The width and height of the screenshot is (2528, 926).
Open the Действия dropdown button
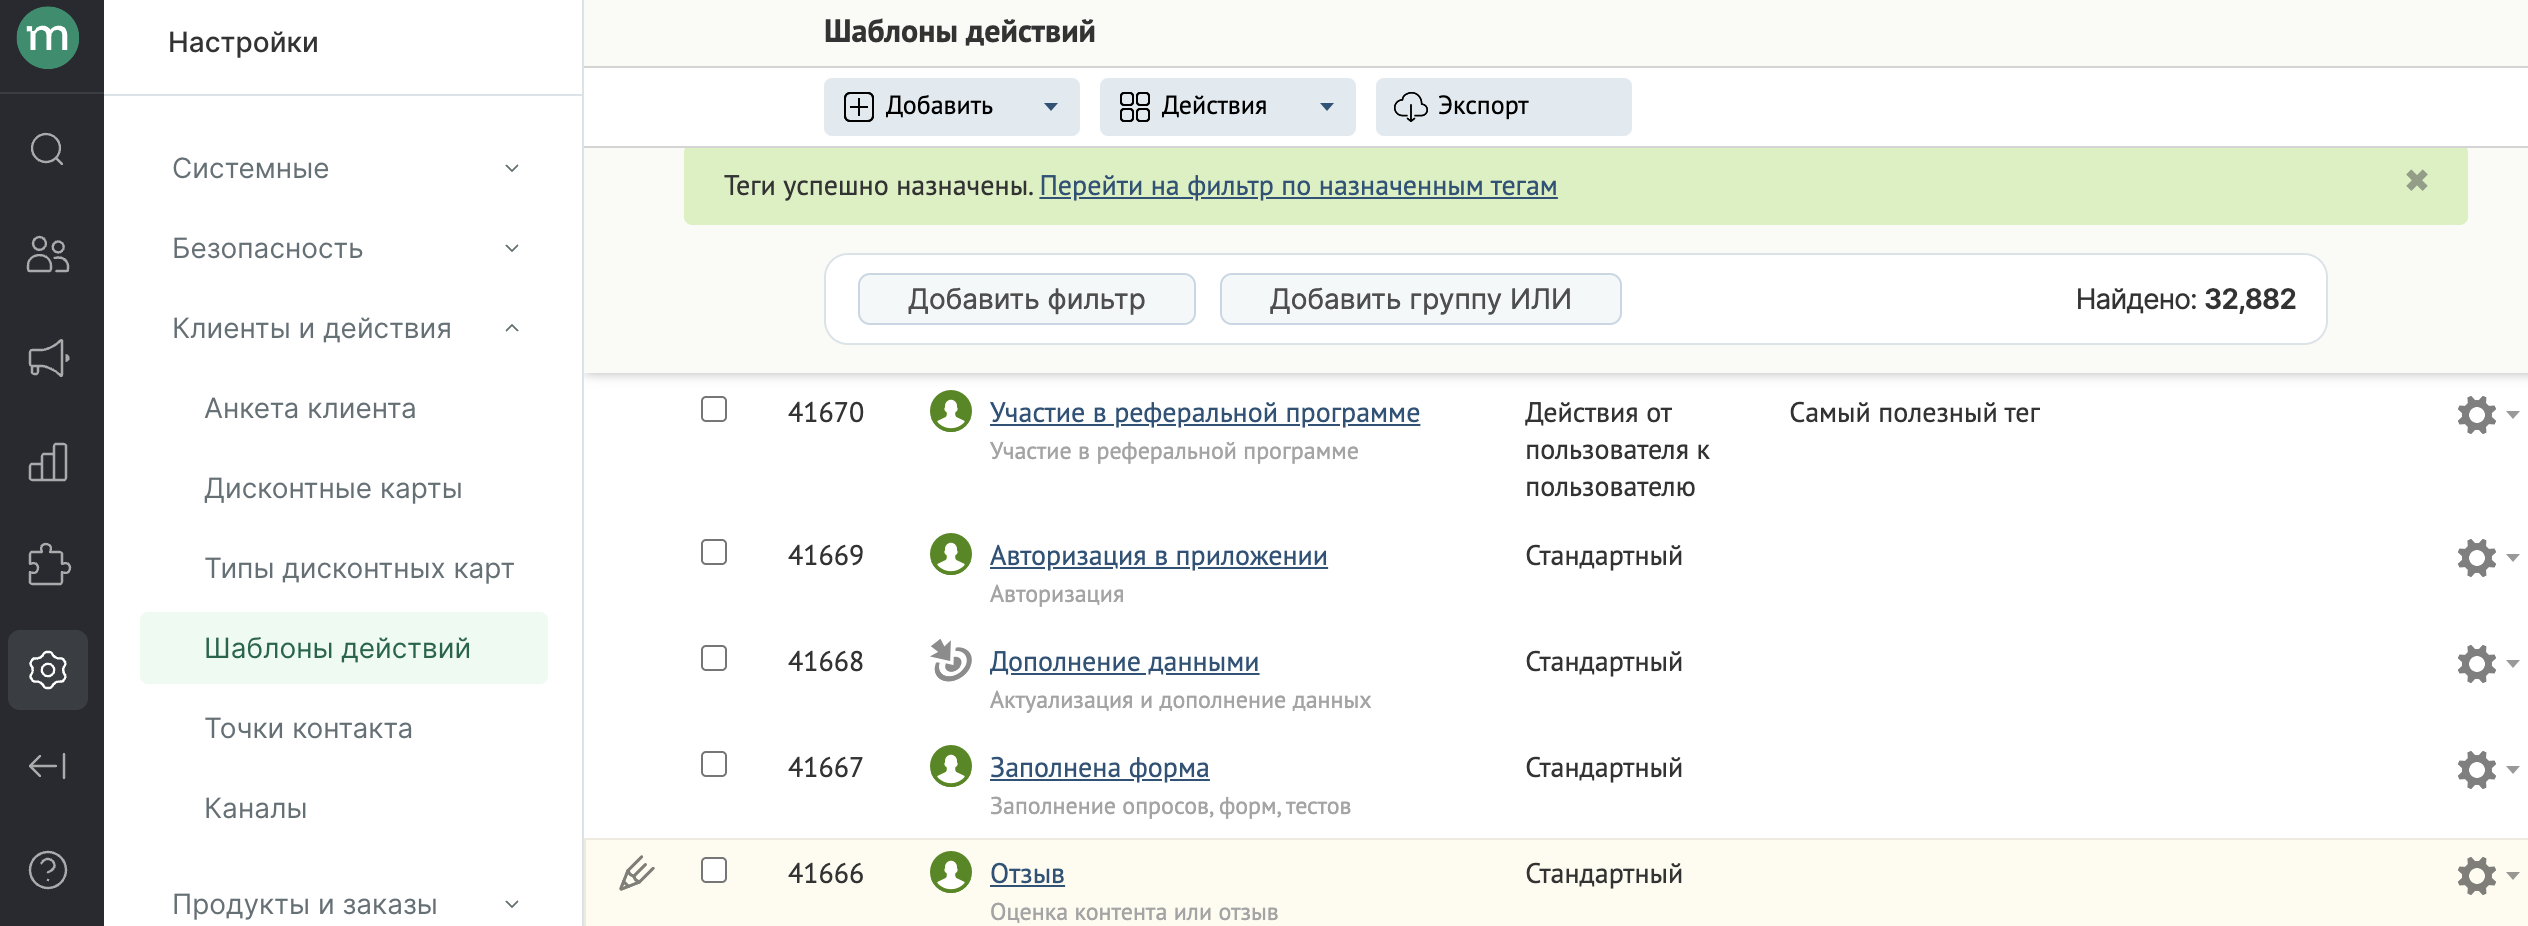[x=1227, y=106]
